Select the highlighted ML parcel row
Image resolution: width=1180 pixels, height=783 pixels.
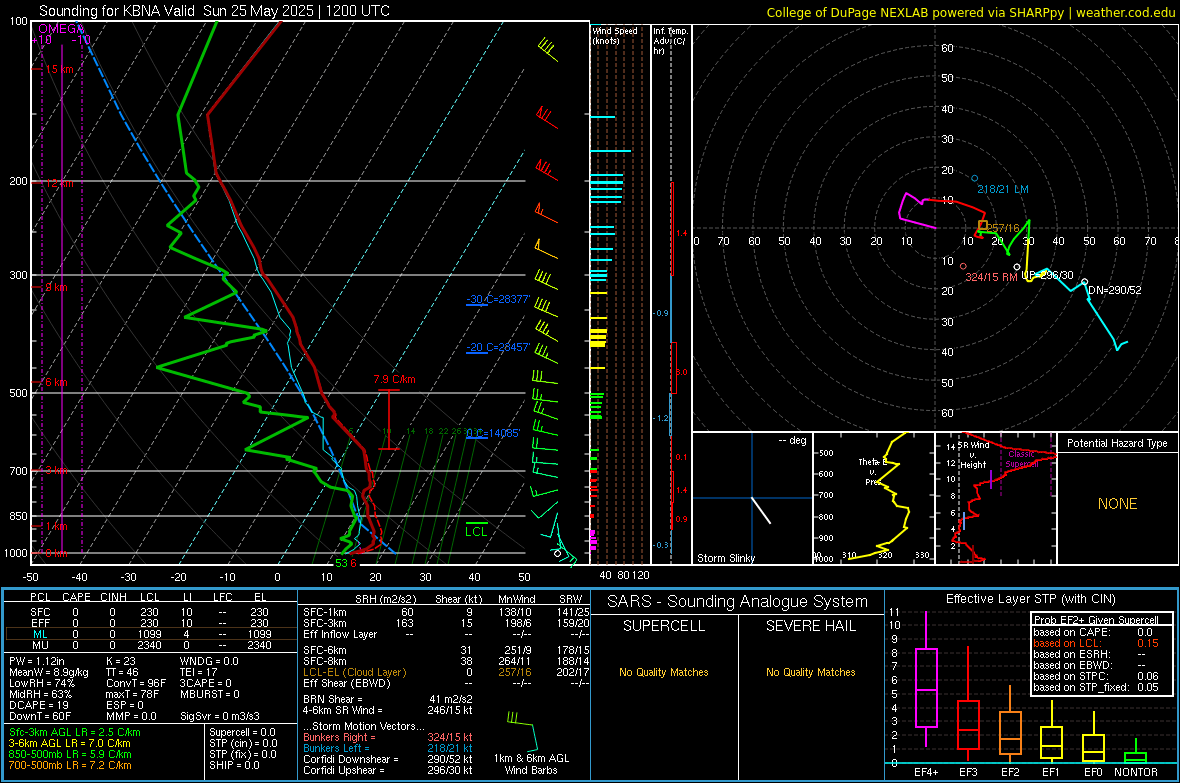click(x=151, y=635)
